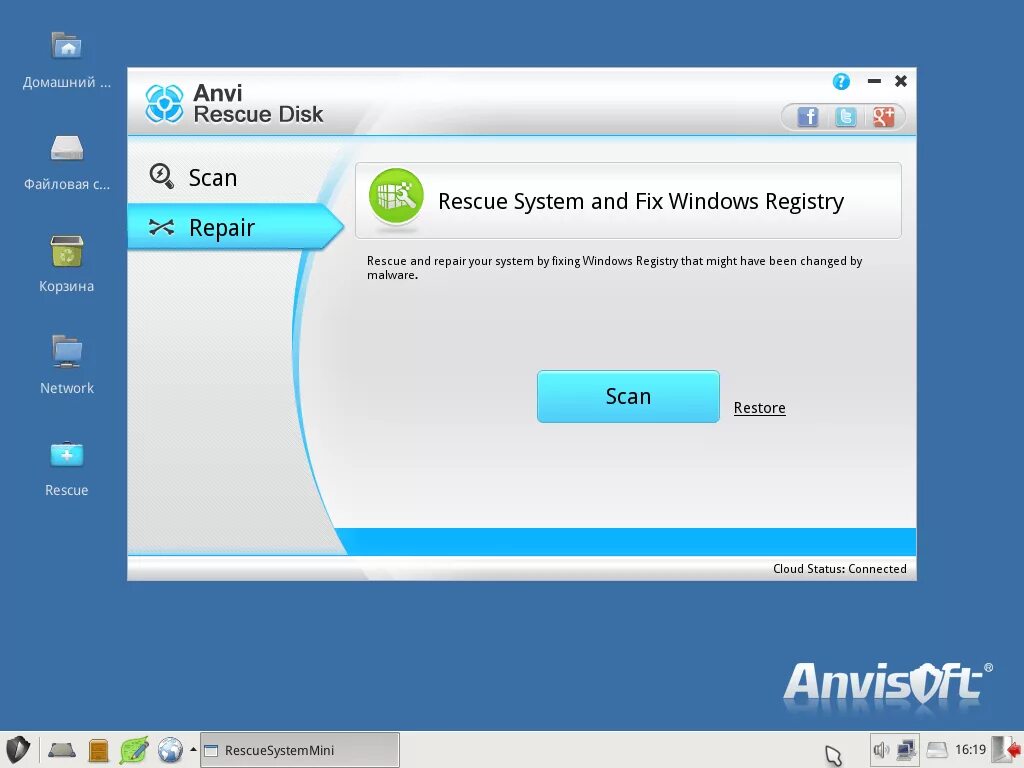Open the file manager cabinet taskbar icon
Image resolution: width=1024 pixels, height=768 pixels.
(98, 750)
